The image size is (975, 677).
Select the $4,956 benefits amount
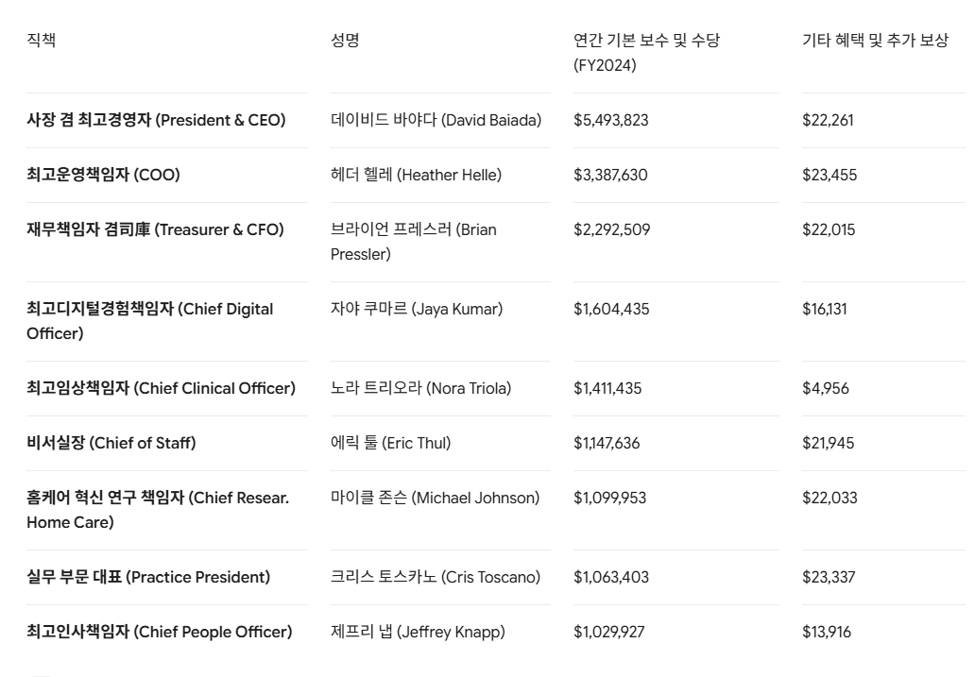pos(825,389)
